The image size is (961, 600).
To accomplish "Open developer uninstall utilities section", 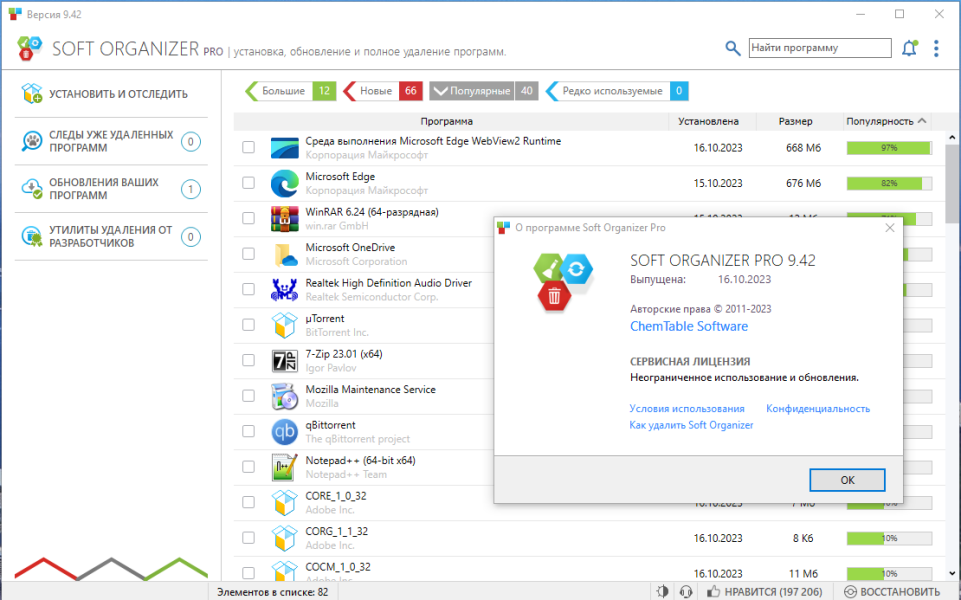I will click(111, 237).
